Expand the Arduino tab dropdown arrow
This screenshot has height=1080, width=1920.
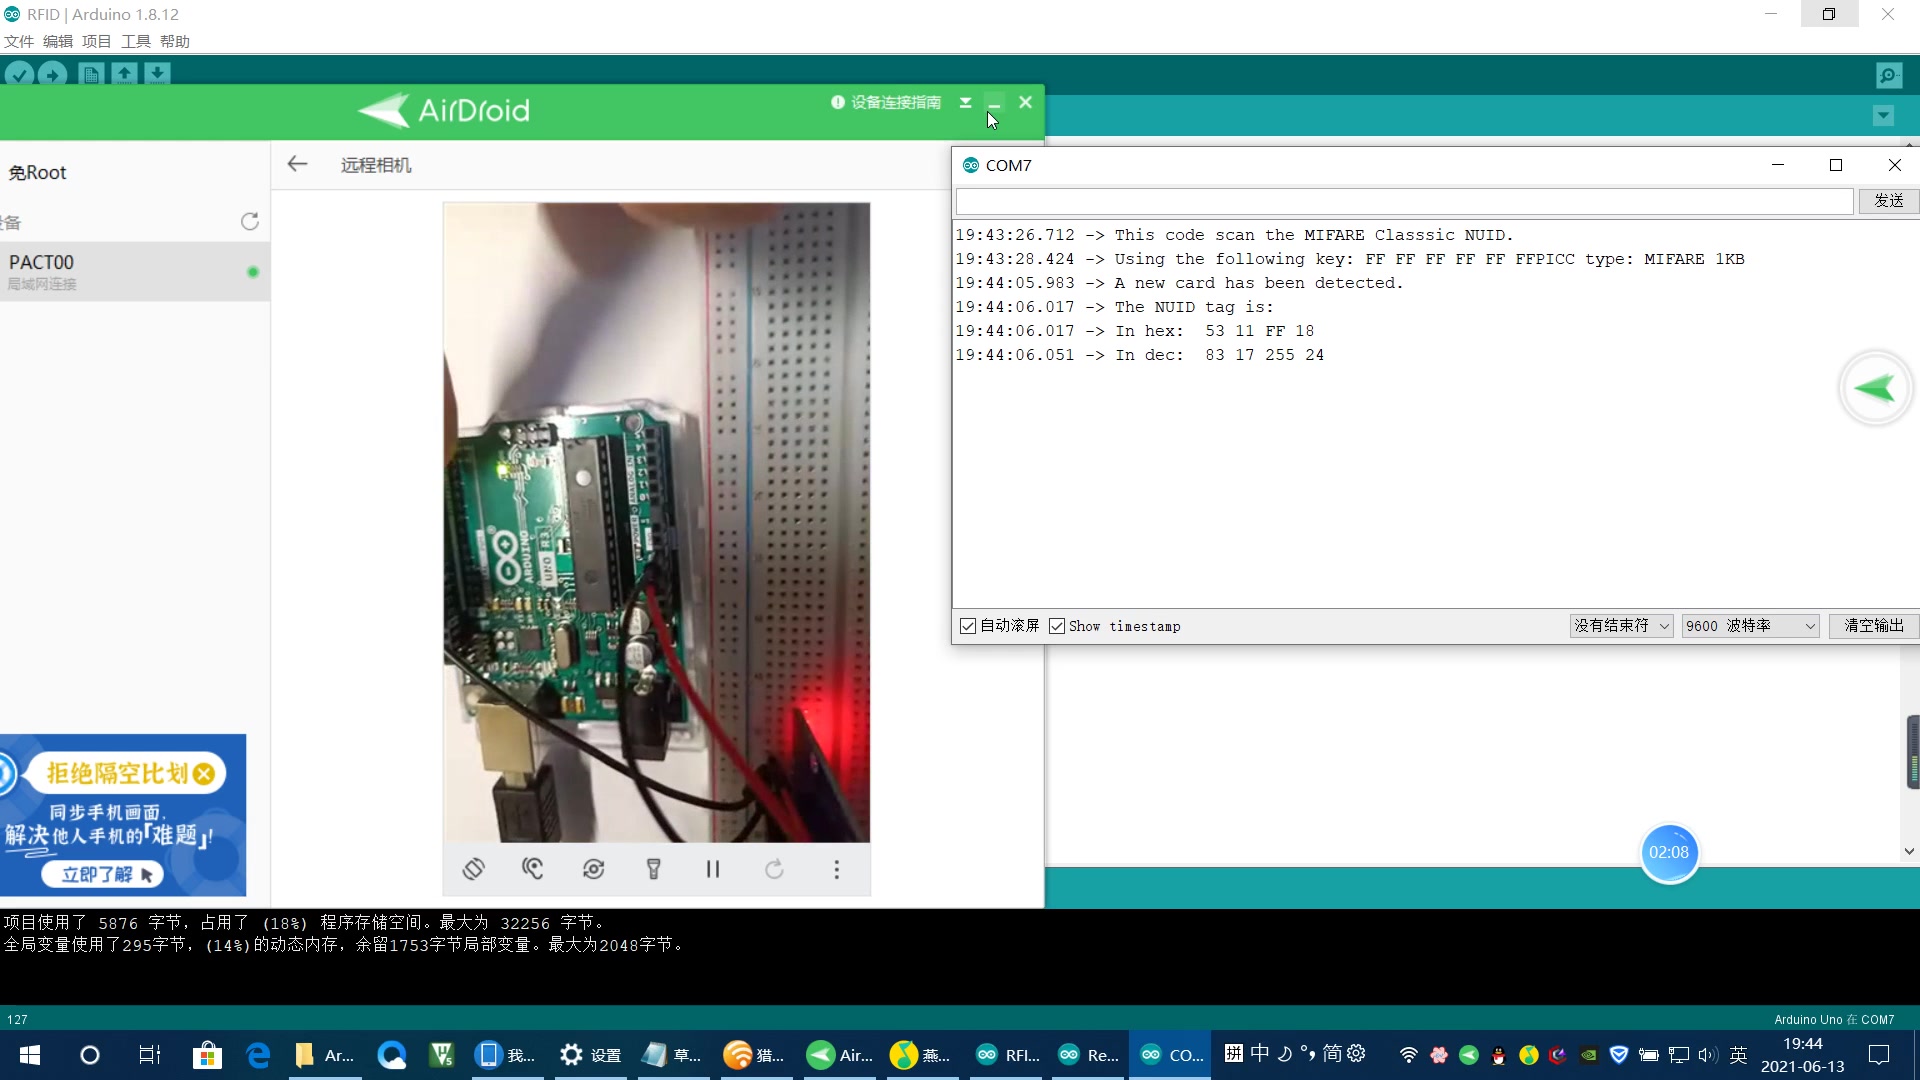1883,116
